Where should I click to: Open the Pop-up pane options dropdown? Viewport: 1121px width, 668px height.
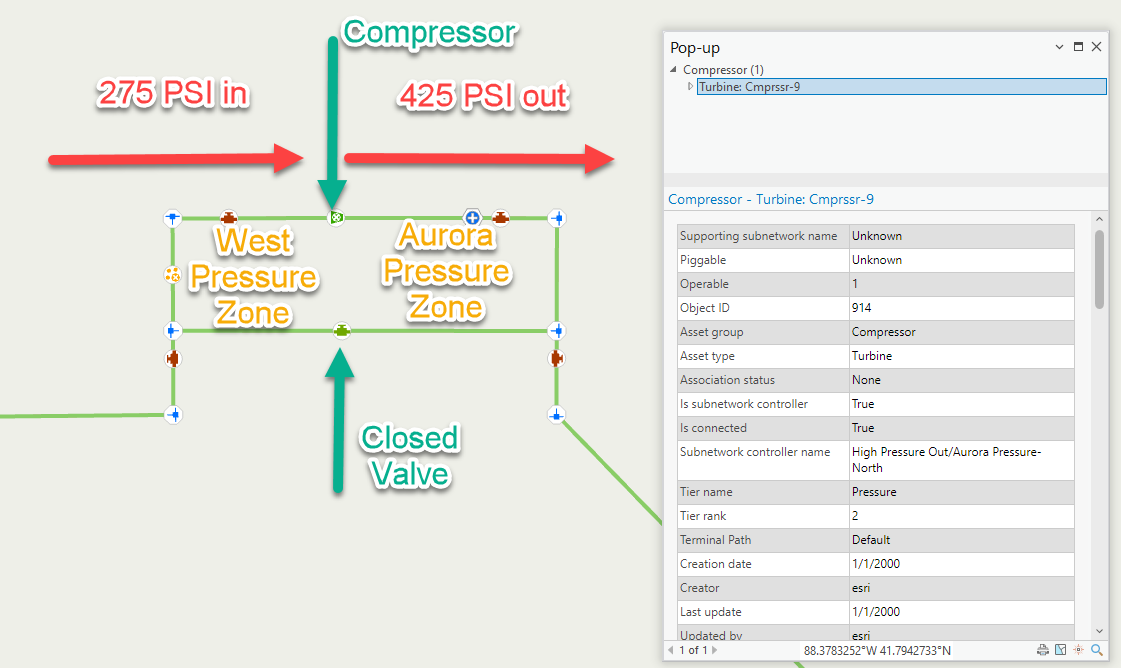click(1060, 47)
